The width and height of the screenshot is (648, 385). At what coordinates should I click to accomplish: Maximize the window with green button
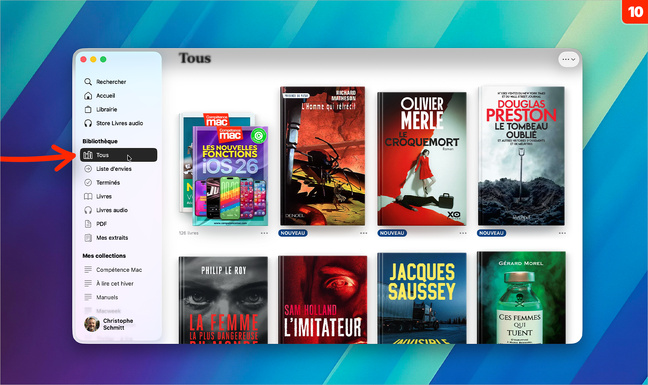(x=103, y=59)
